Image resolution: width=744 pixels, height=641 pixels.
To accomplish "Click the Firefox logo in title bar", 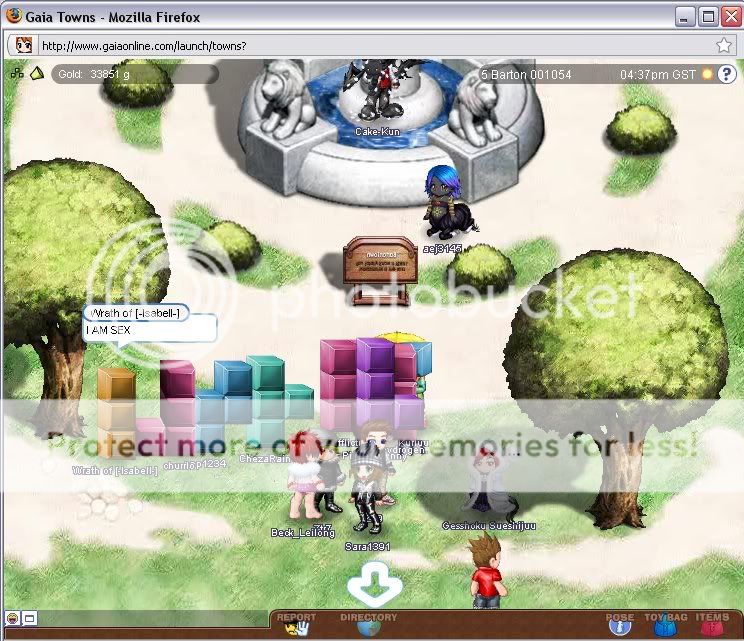I will [14, 16].
